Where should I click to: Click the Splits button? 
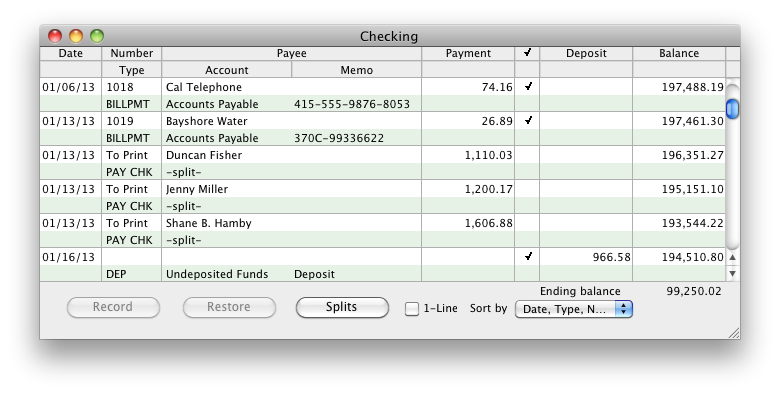[x=342, y=307]
